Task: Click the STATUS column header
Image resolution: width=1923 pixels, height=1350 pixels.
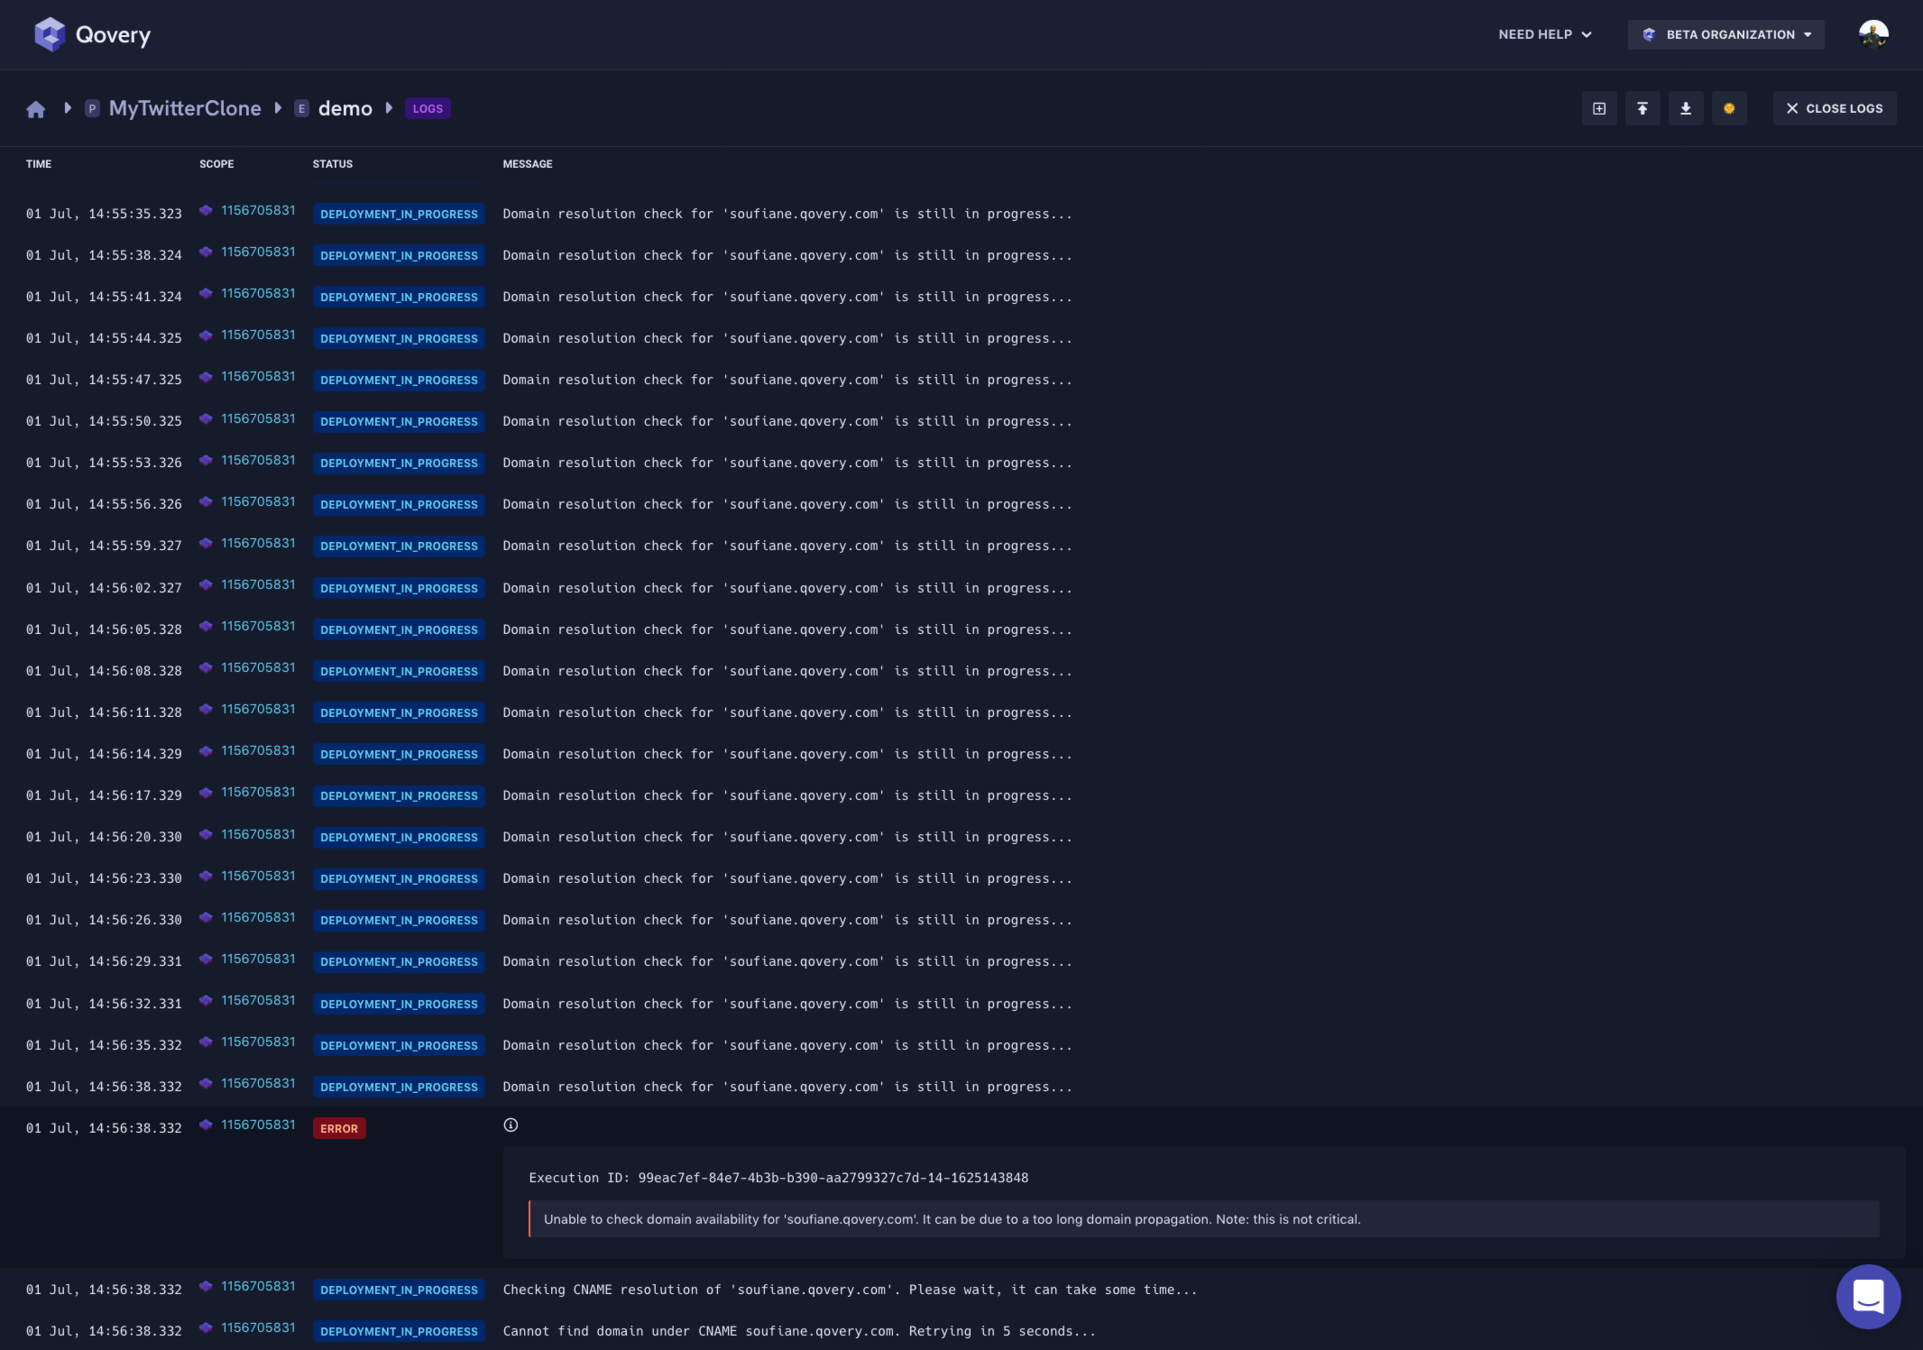Action: [332, 164]
